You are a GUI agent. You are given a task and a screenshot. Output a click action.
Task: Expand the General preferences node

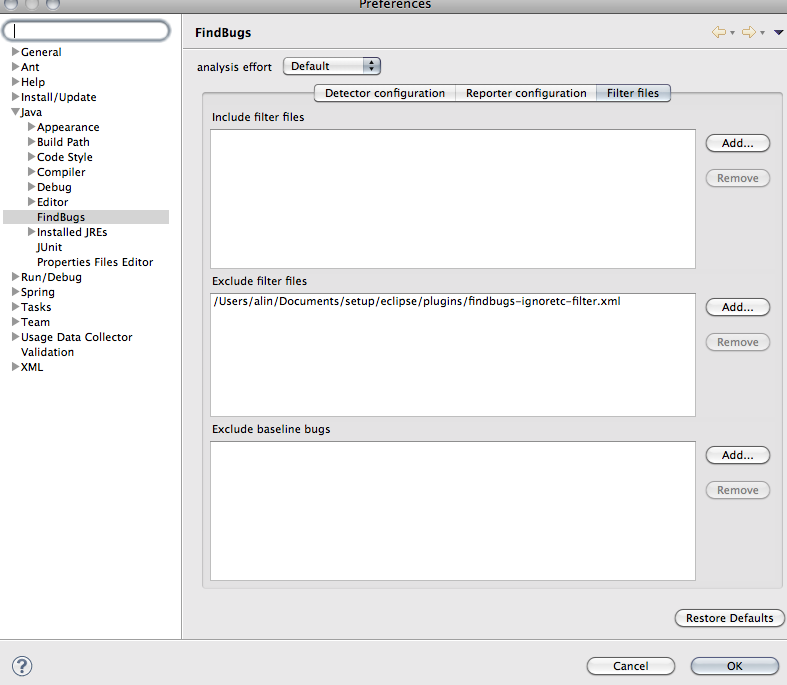click(x=15, y=52)
